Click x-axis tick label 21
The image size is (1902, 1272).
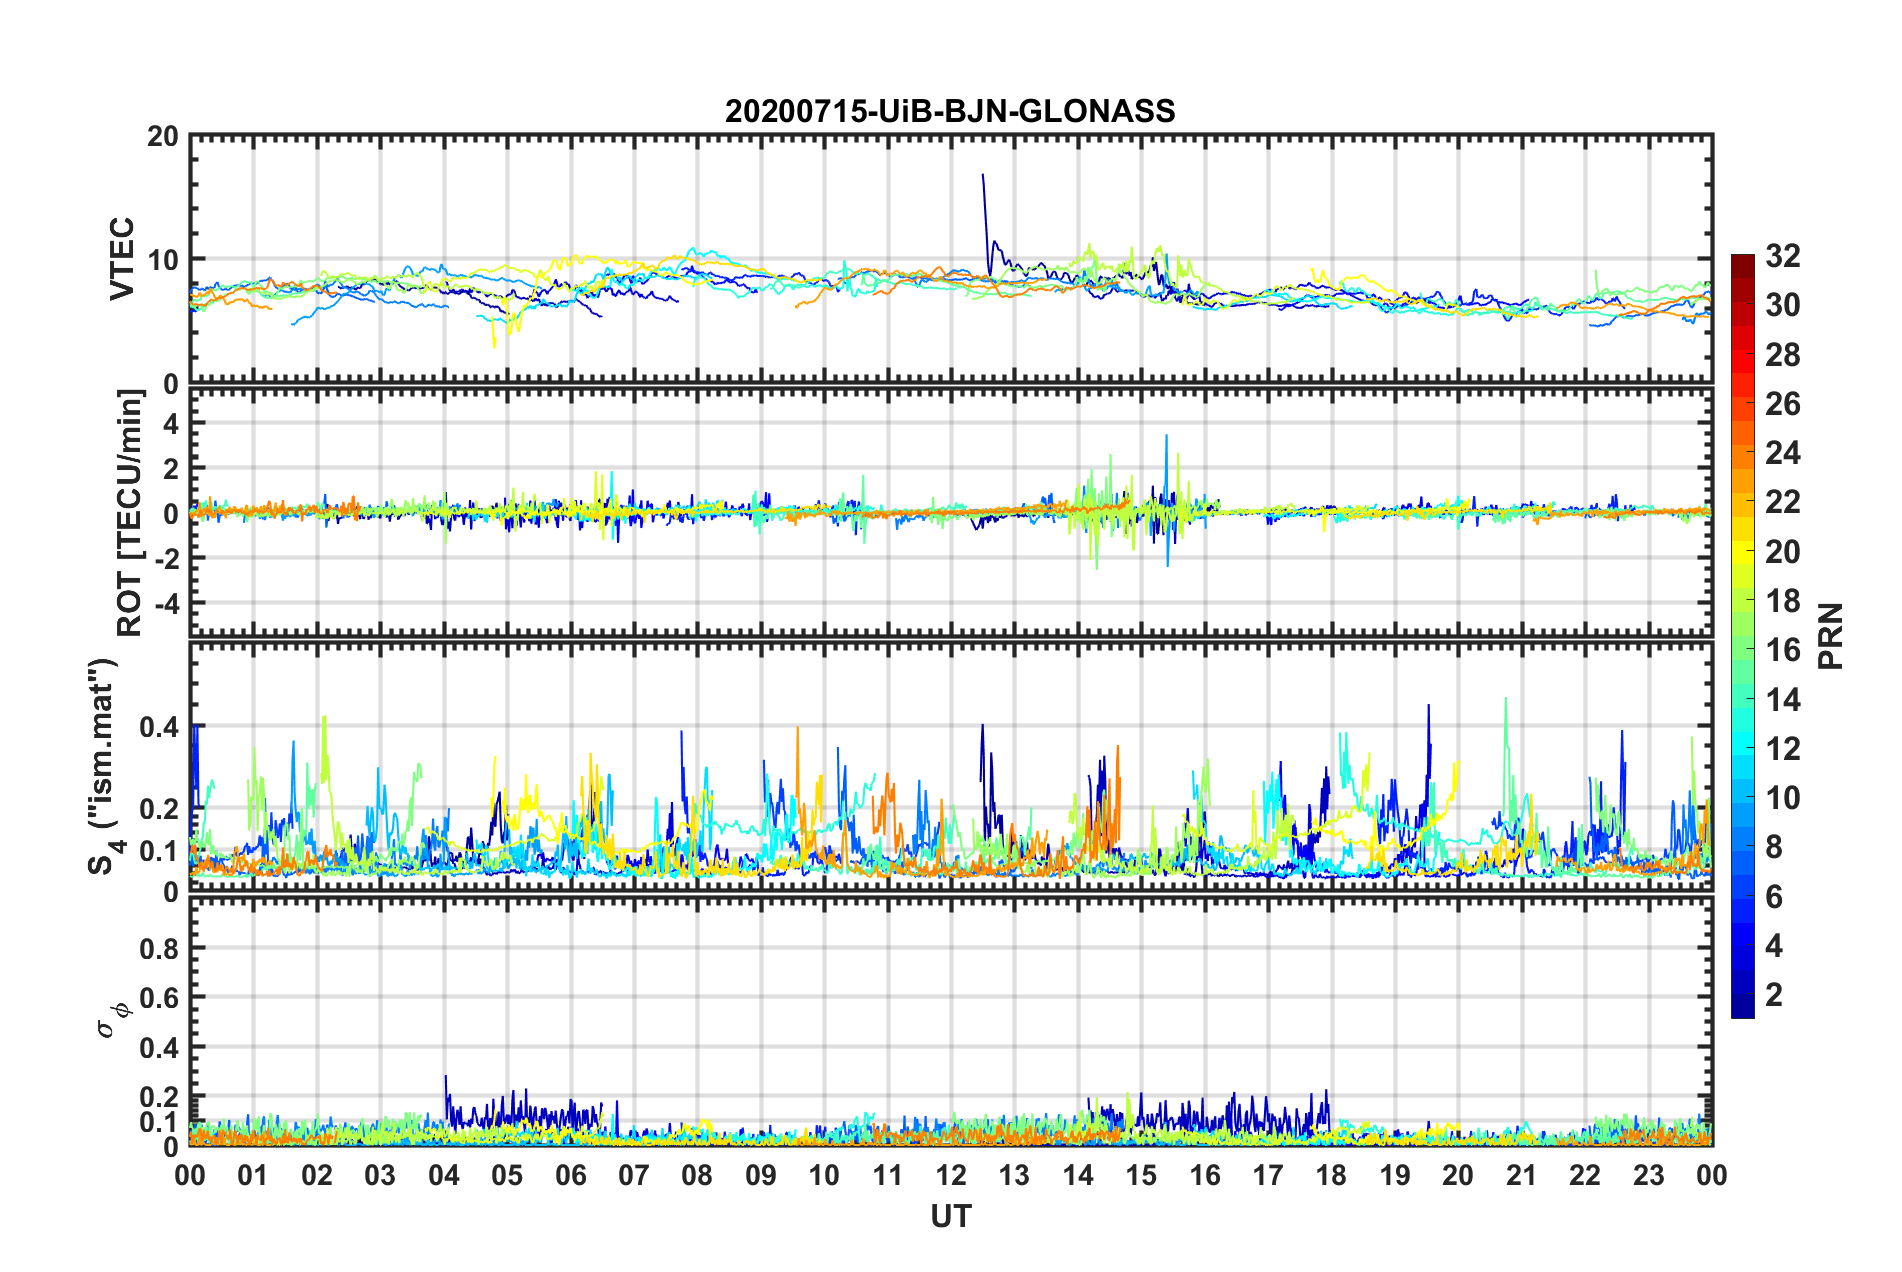coord(1522,1175)
